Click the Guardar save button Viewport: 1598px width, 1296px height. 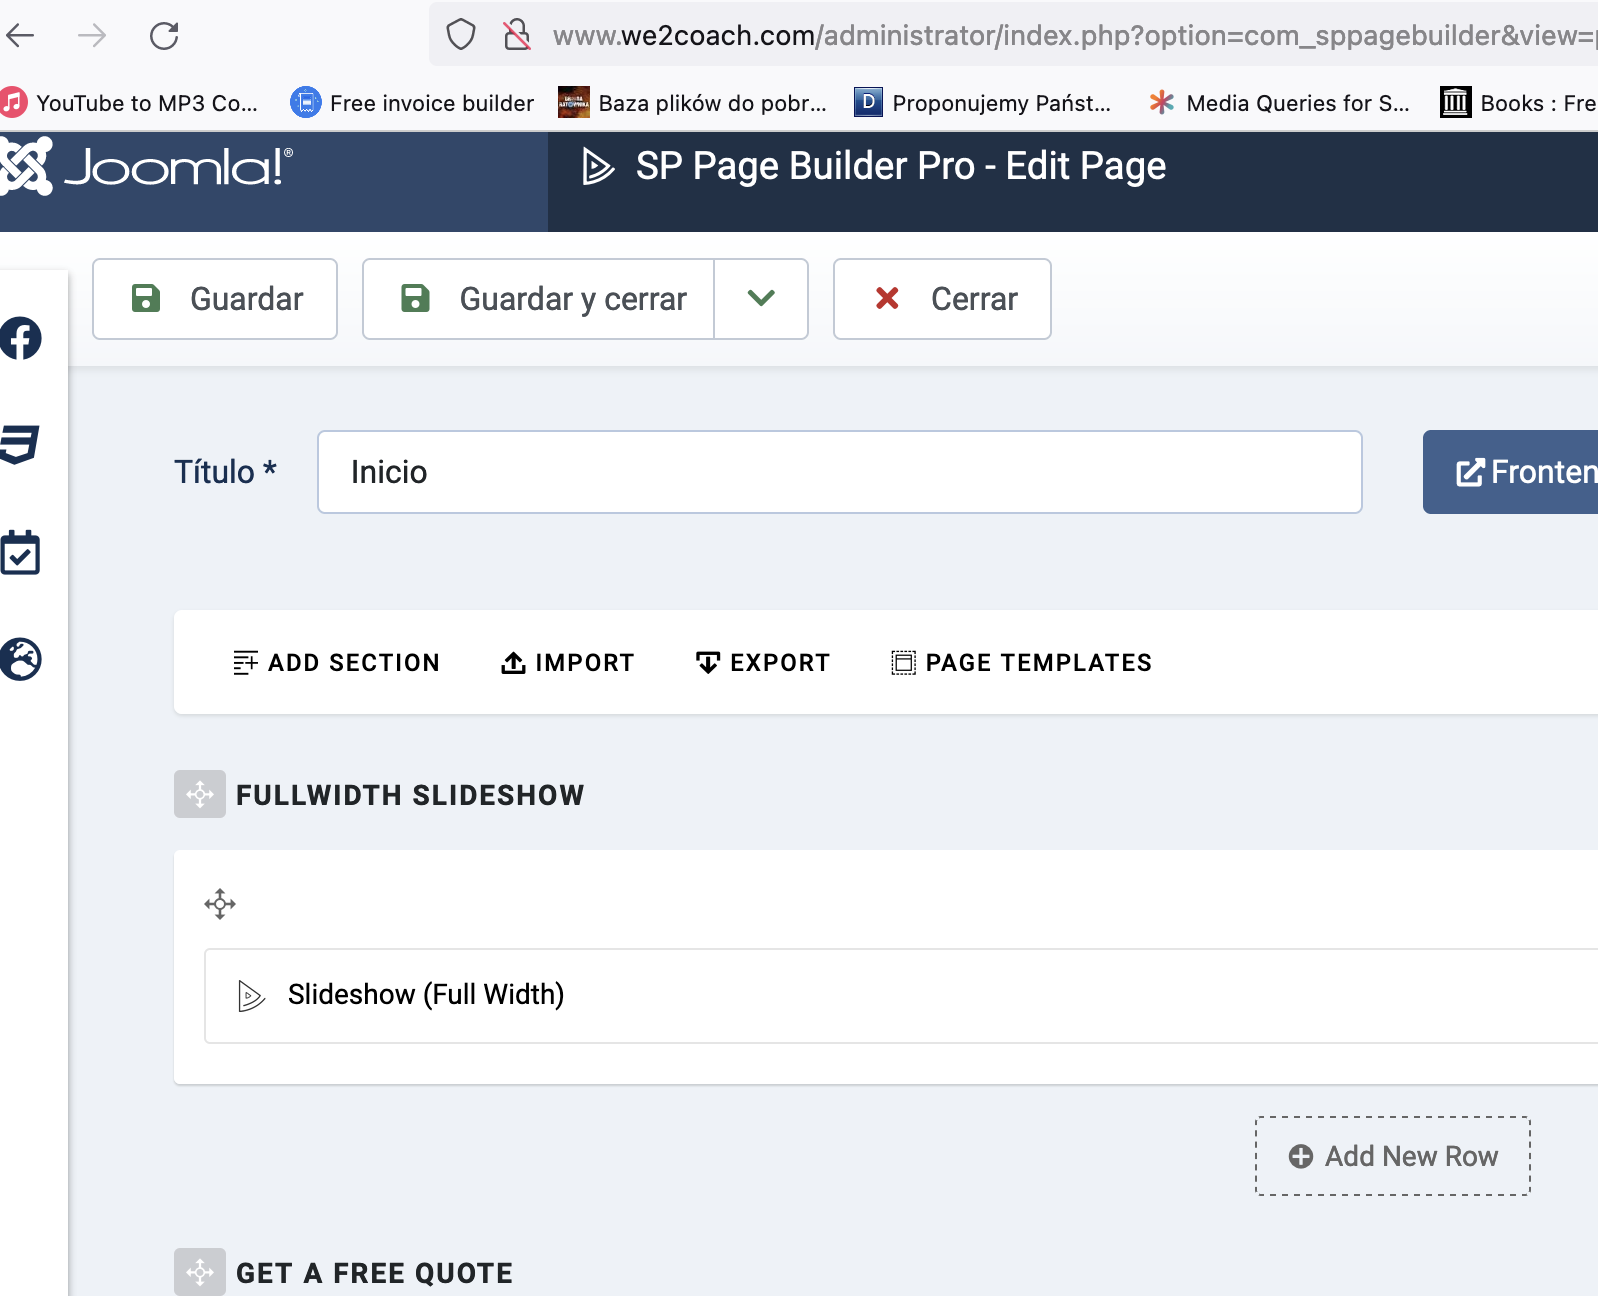[215, 299]
